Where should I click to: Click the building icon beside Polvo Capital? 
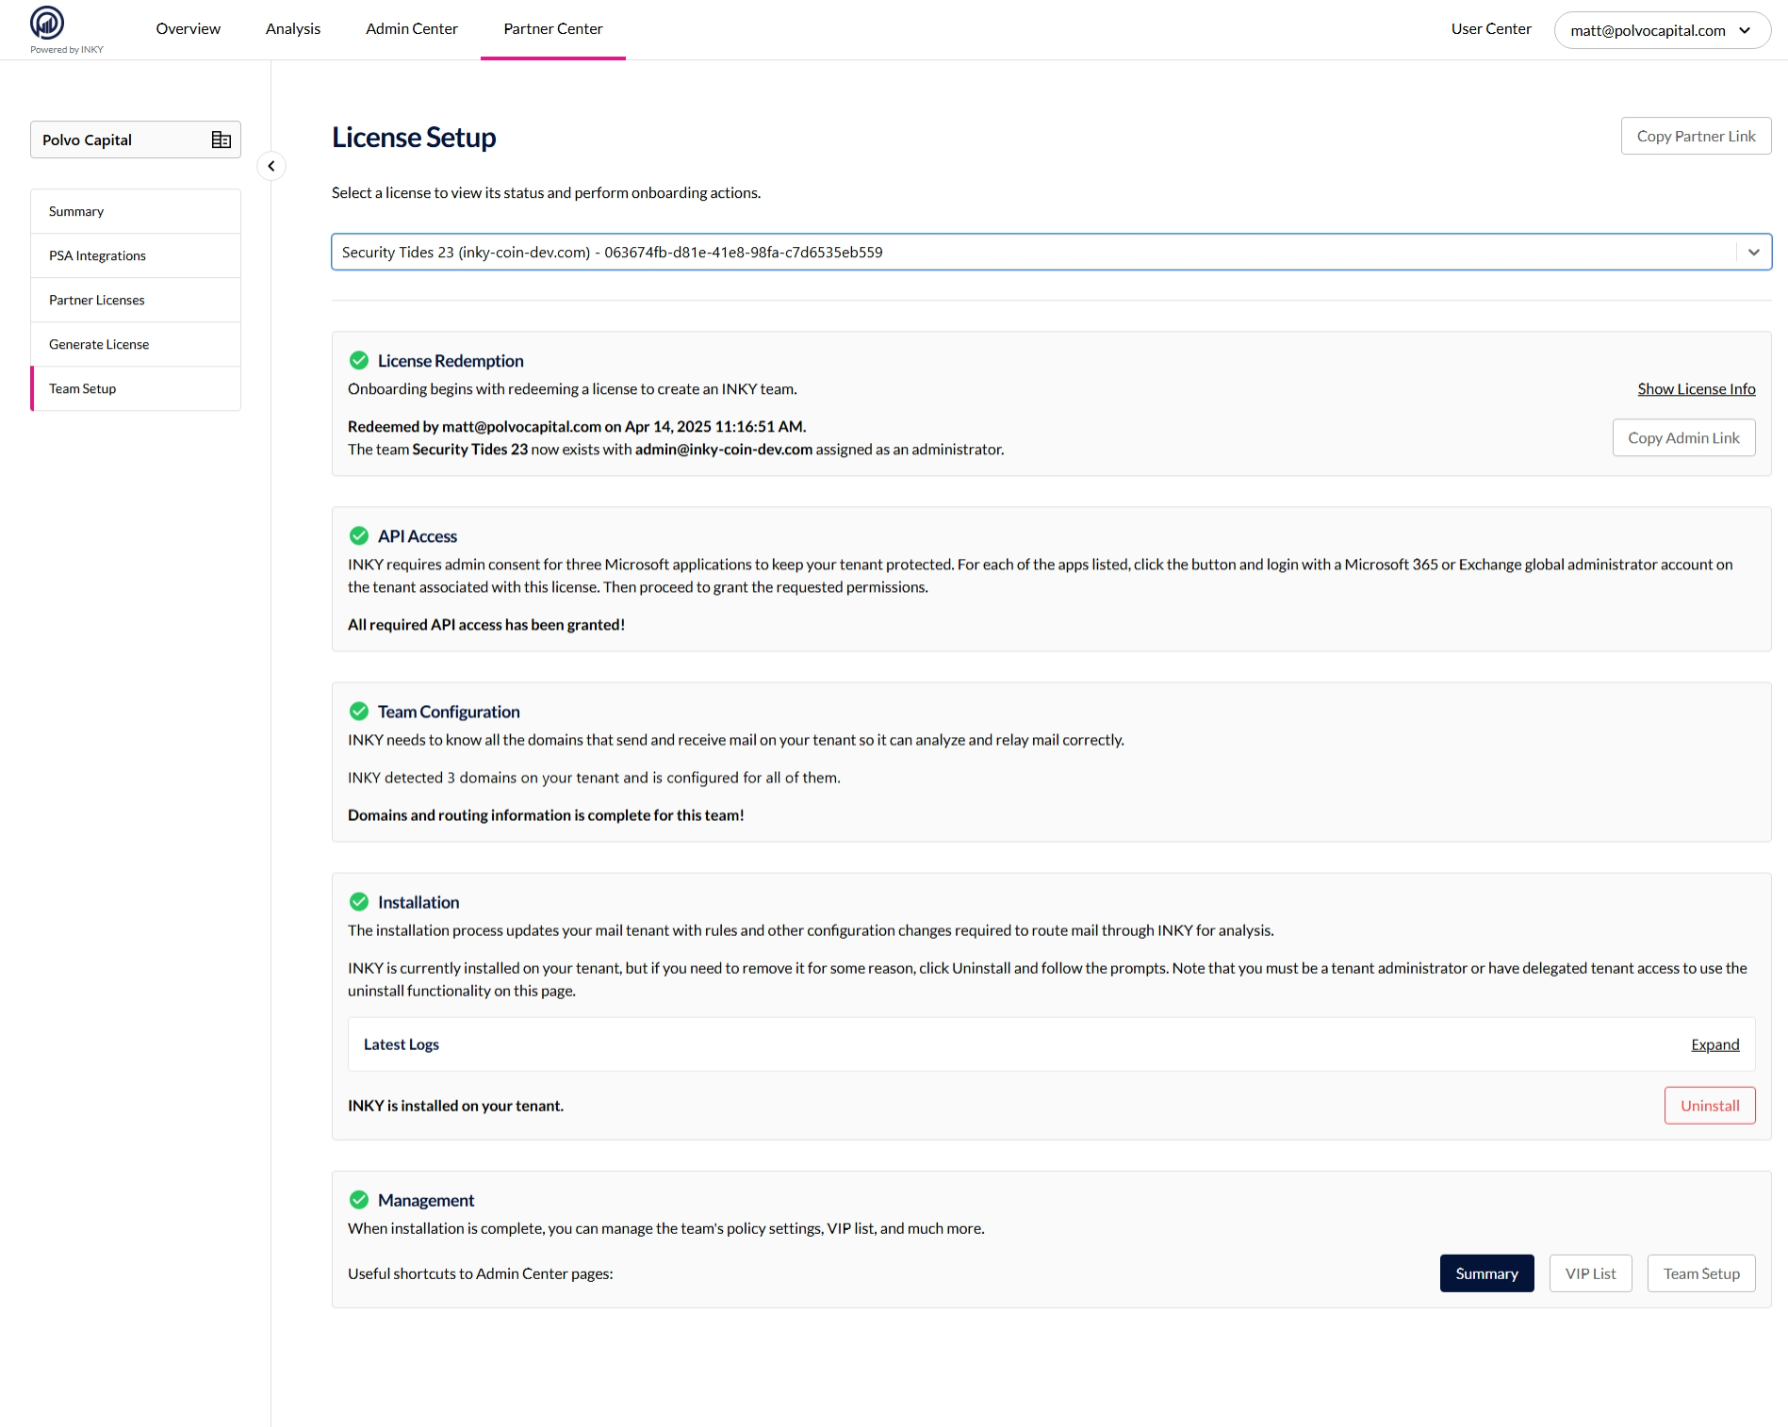click(x=221, y=140)
